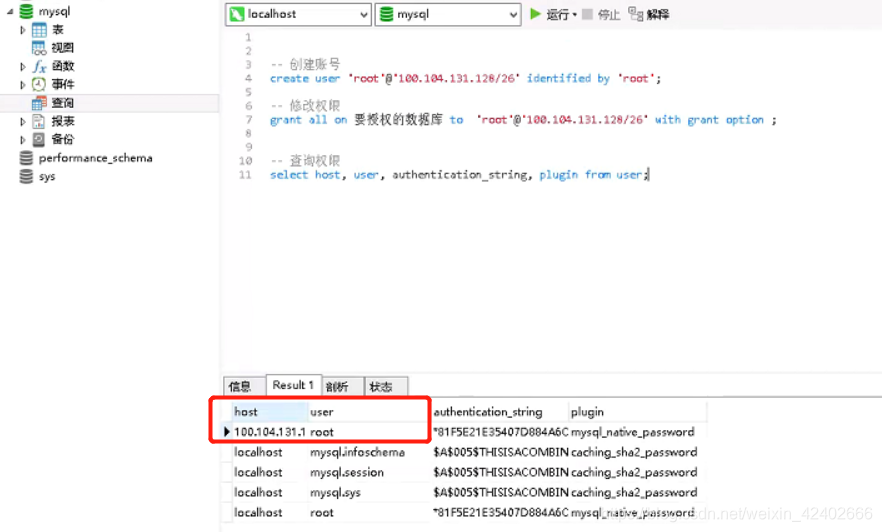This screenshot has height=532, width=882.
Task: Expand the backup (备份) node
Action: [22, 139]
